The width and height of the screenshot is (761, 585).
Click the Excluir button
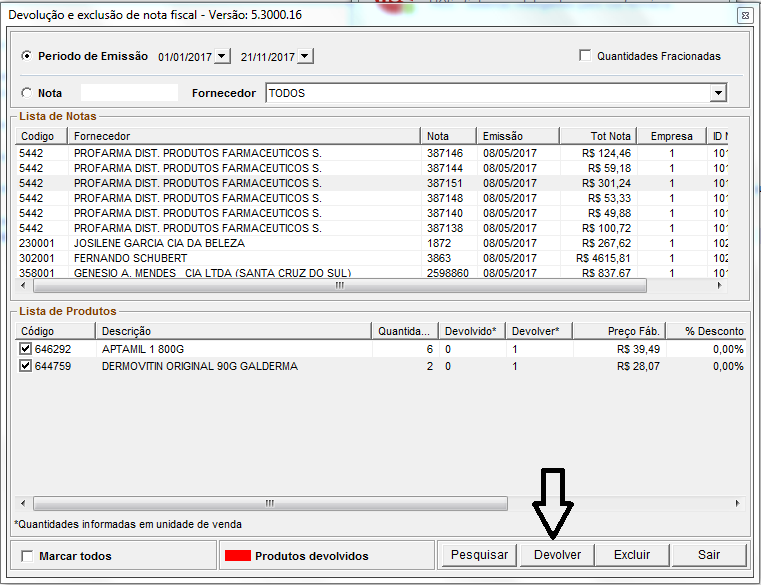coord(631,555)
